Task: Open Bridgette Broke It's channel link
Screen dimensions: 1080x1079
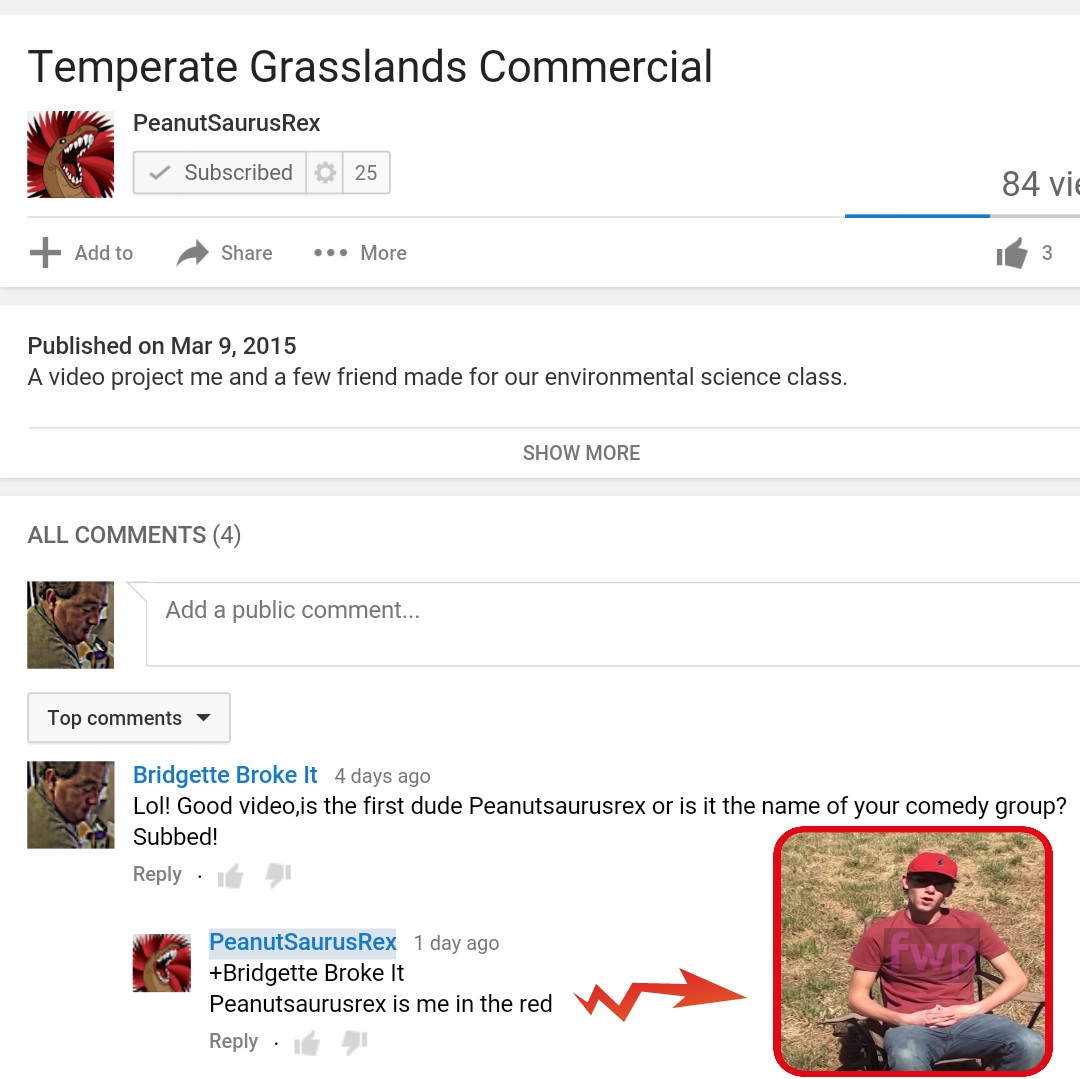Action: (225, 775)
